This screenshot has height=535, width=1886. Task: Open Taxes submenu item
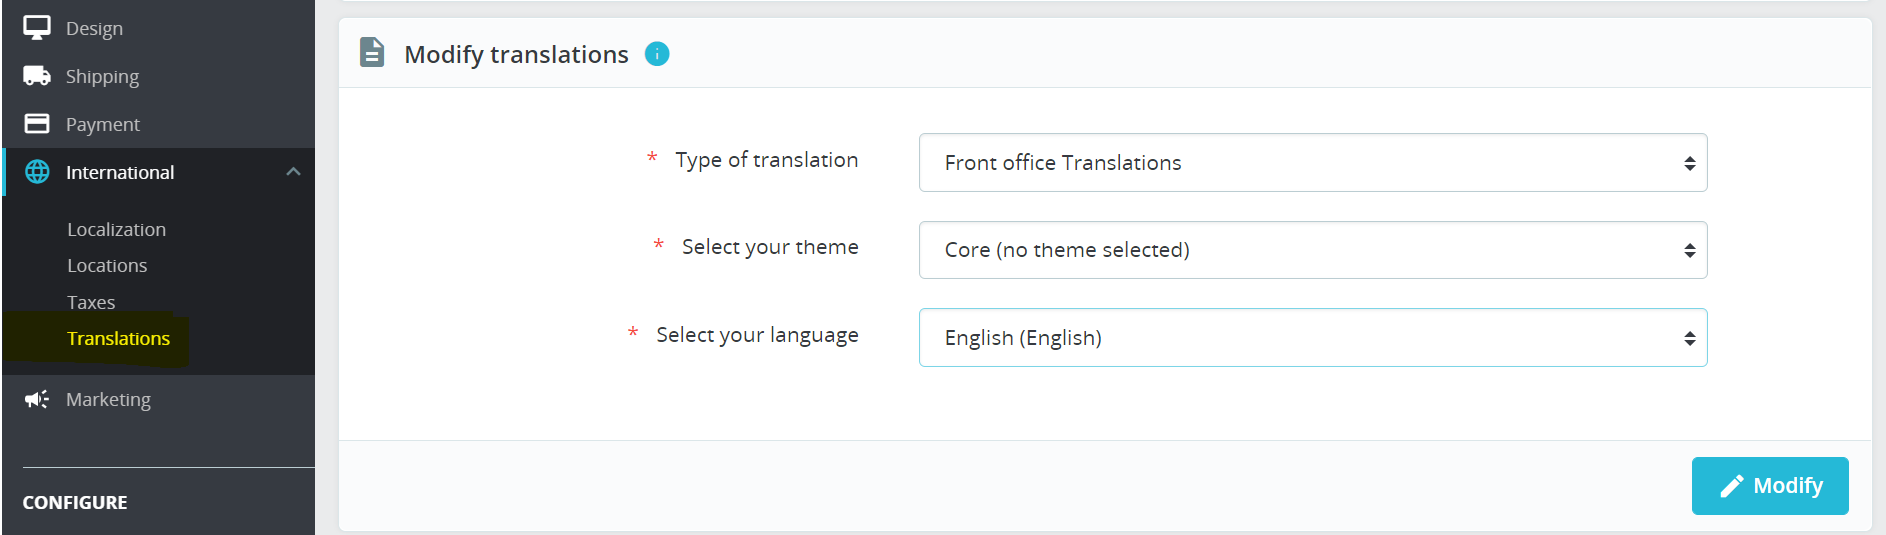coord(91,302)
